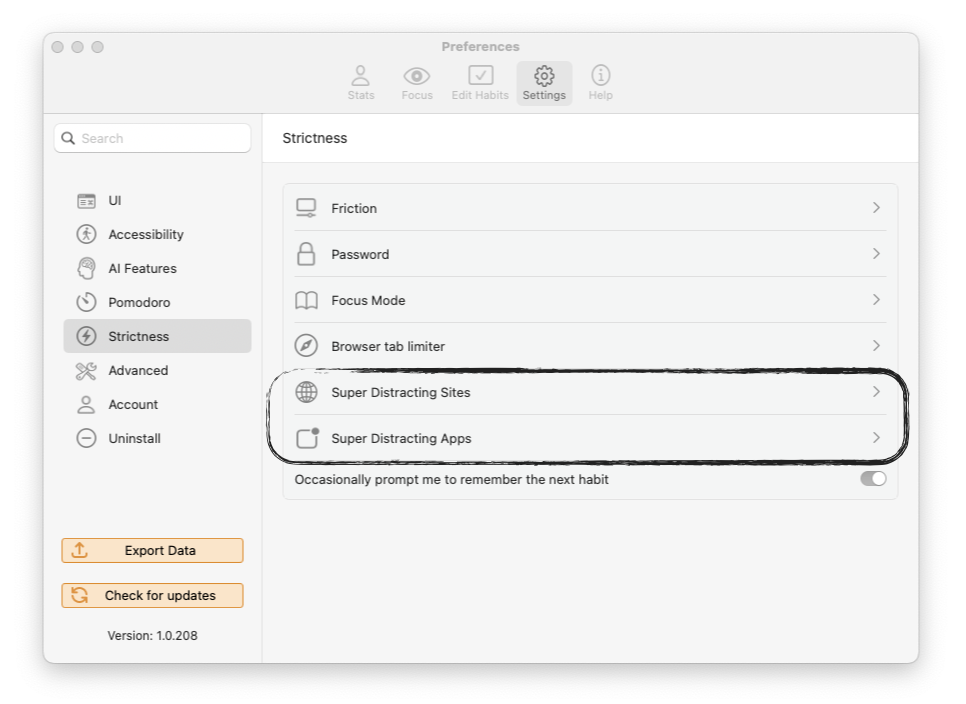
Task: Expand Browser tab limiter chevron
Action: pos(876,346)
